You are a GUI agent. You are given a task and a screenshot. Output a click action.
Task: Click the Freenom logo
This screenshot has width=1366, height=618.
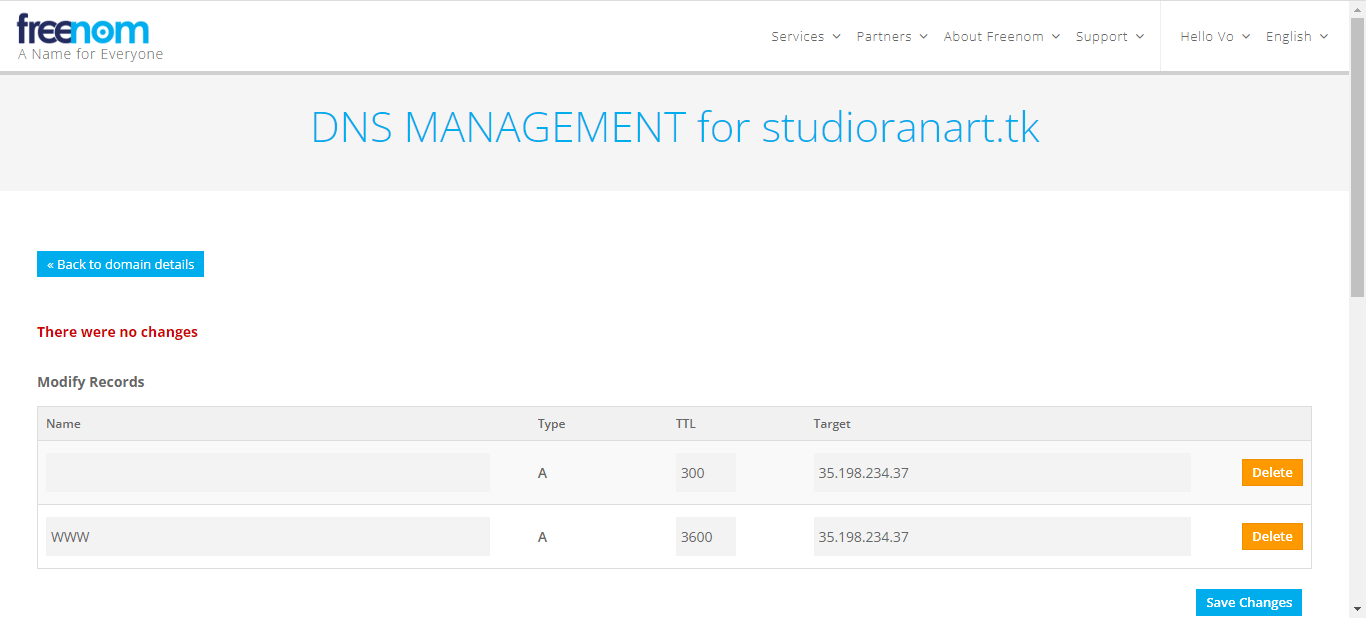click(x=83, y=30)
